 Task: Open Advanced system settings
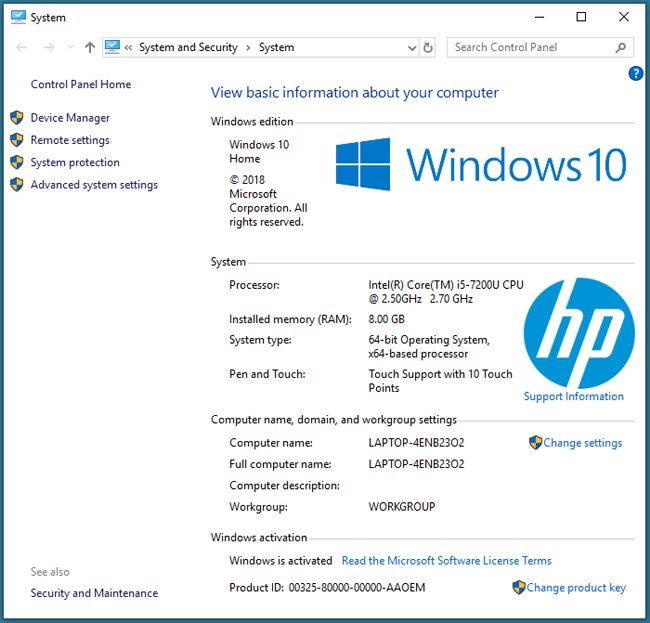click(x=94, y=184)
